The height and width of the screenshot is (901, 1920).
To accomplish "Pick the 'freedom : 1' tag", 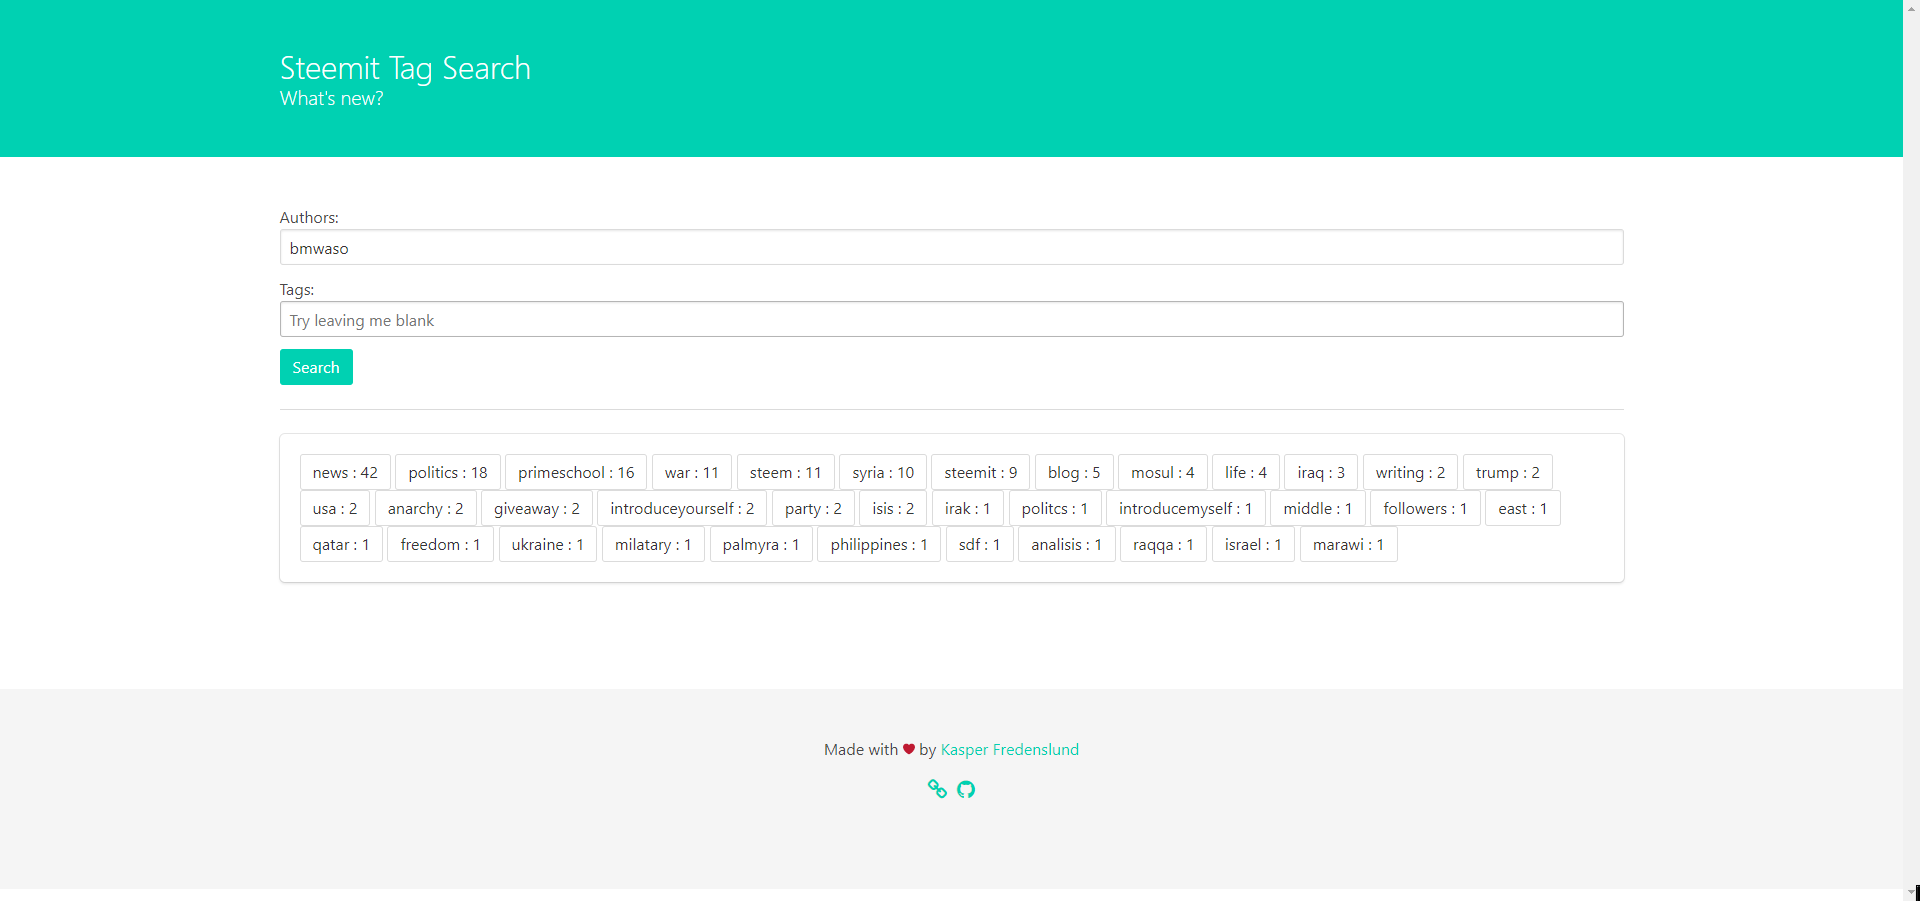I will (440, 544).
